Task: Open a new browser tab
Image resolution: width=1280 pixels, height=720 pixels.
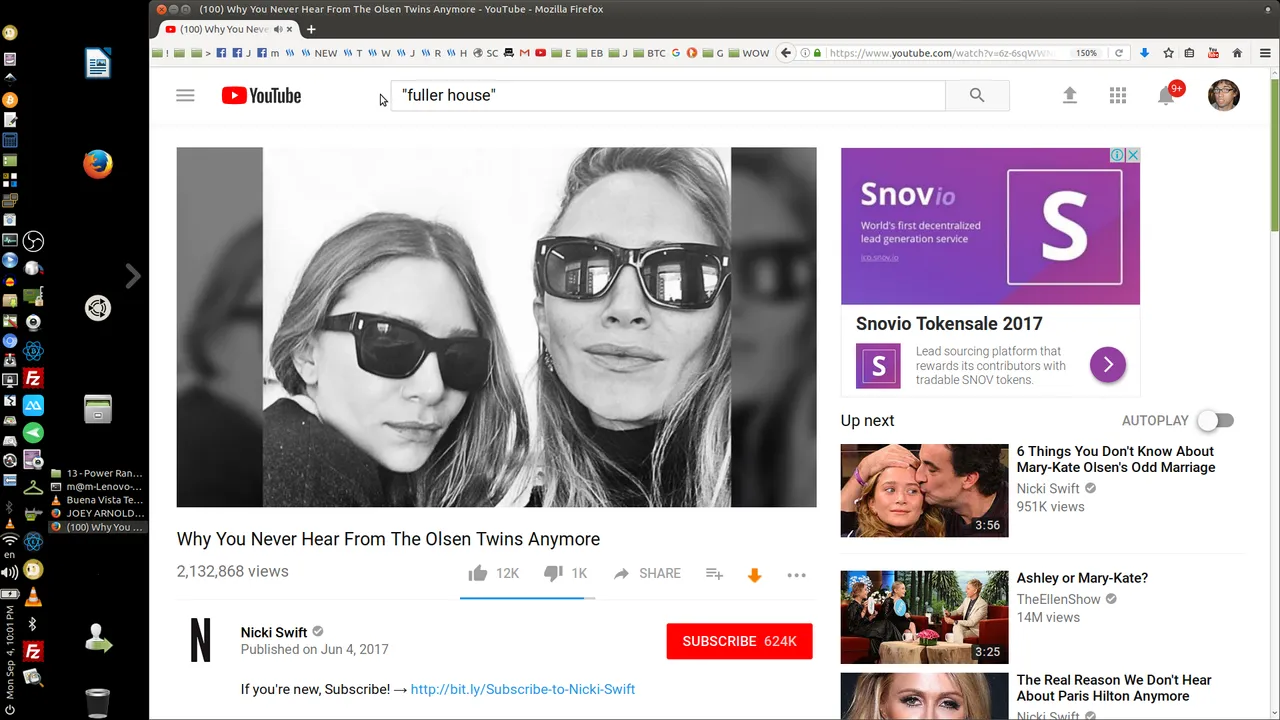Action: coord(311,29)
